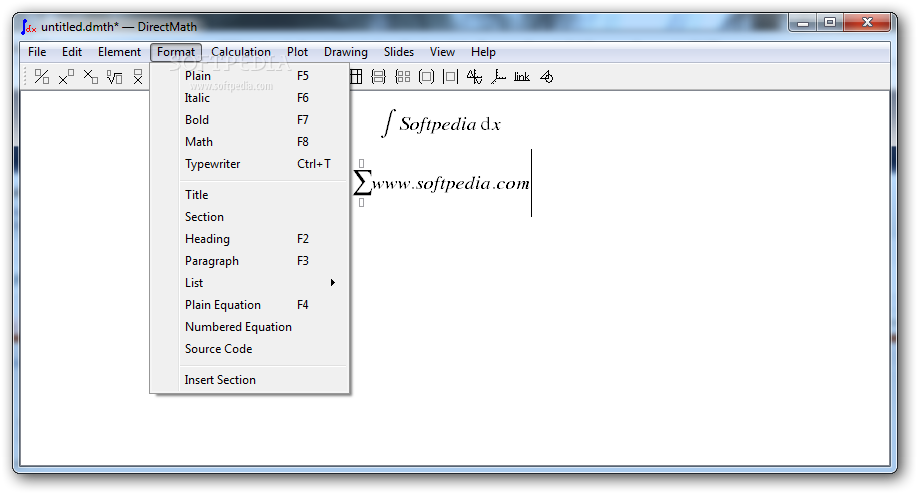Insert the absolute value bars element
This screenshot has height=494, width=918.
click(x=450, y=77)
